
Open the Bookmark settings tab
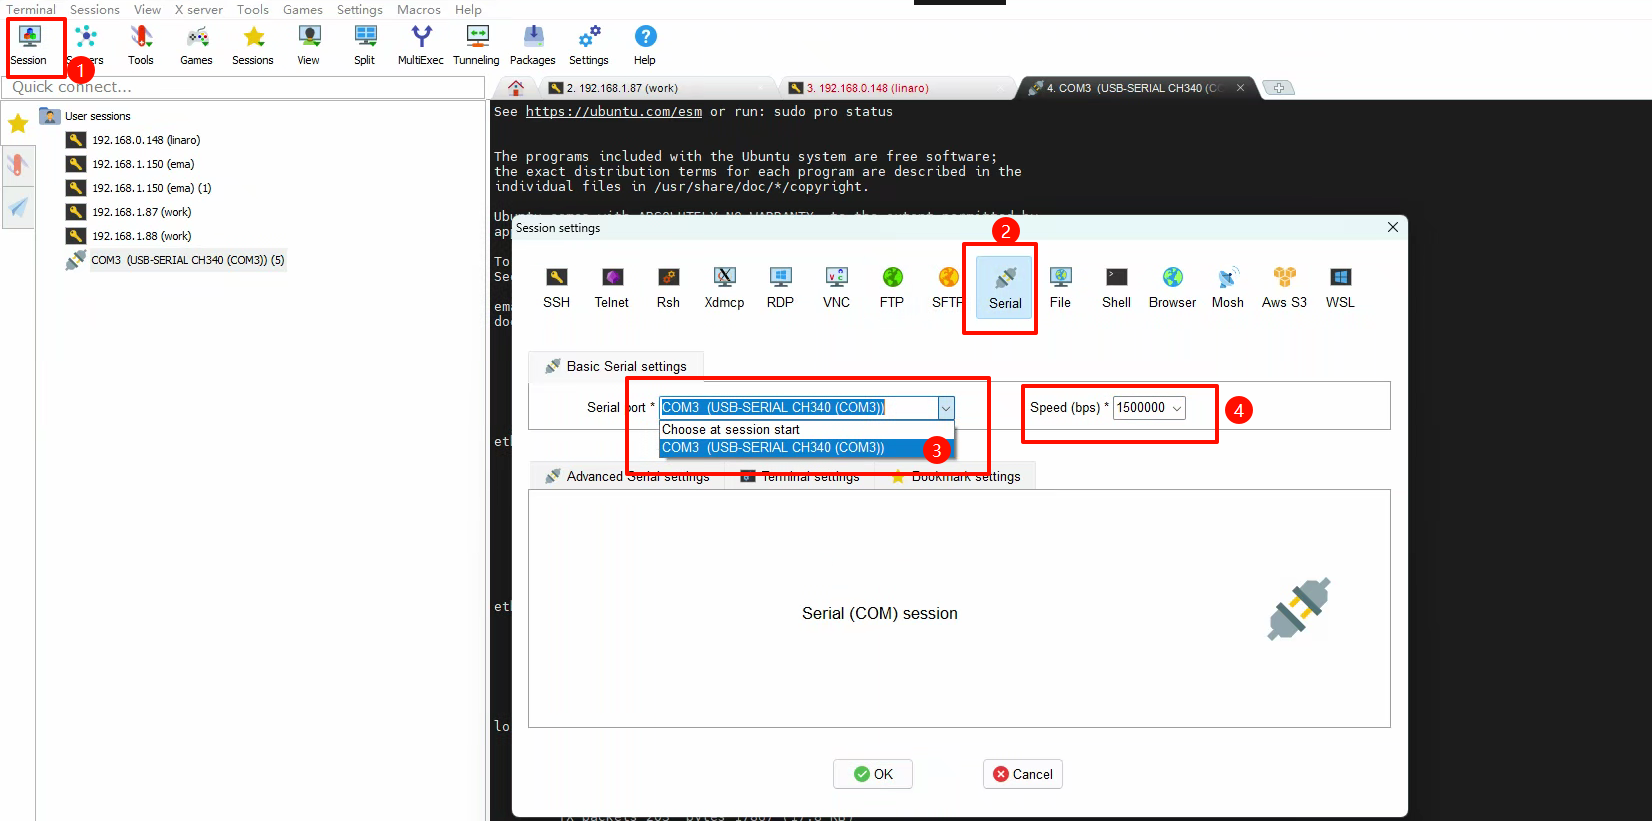955,476
